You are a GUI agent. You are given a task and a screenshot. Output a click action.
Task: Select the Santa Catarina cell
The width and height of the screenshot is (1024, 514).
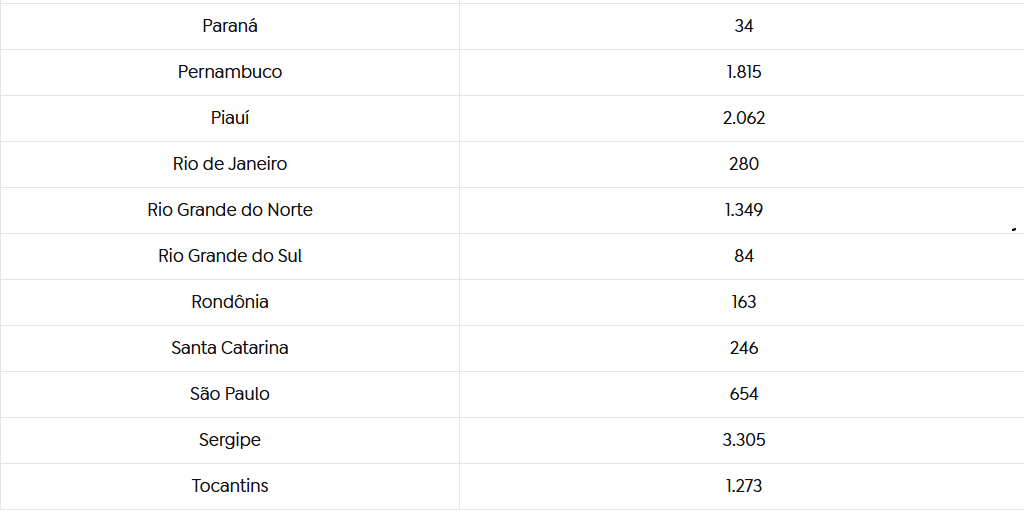(x=230, y=348)
